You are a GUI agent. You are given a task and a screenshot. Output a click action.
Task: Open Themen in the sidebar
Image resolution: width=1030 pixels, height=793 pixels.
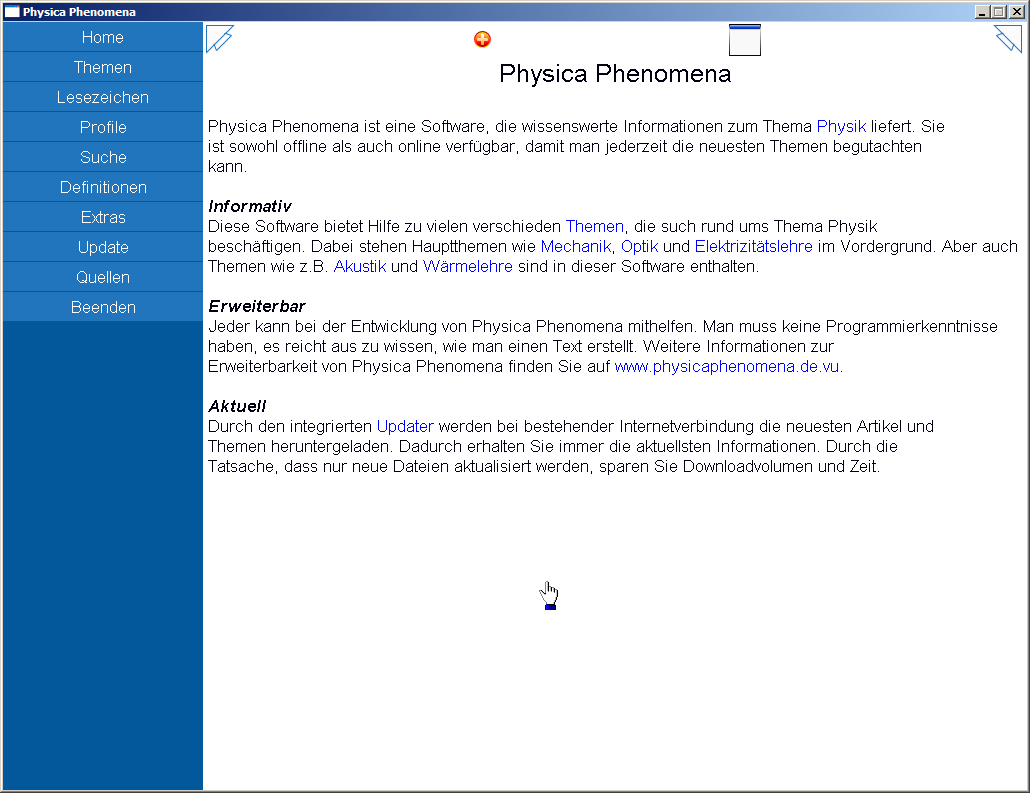click(x=102, y=68)
